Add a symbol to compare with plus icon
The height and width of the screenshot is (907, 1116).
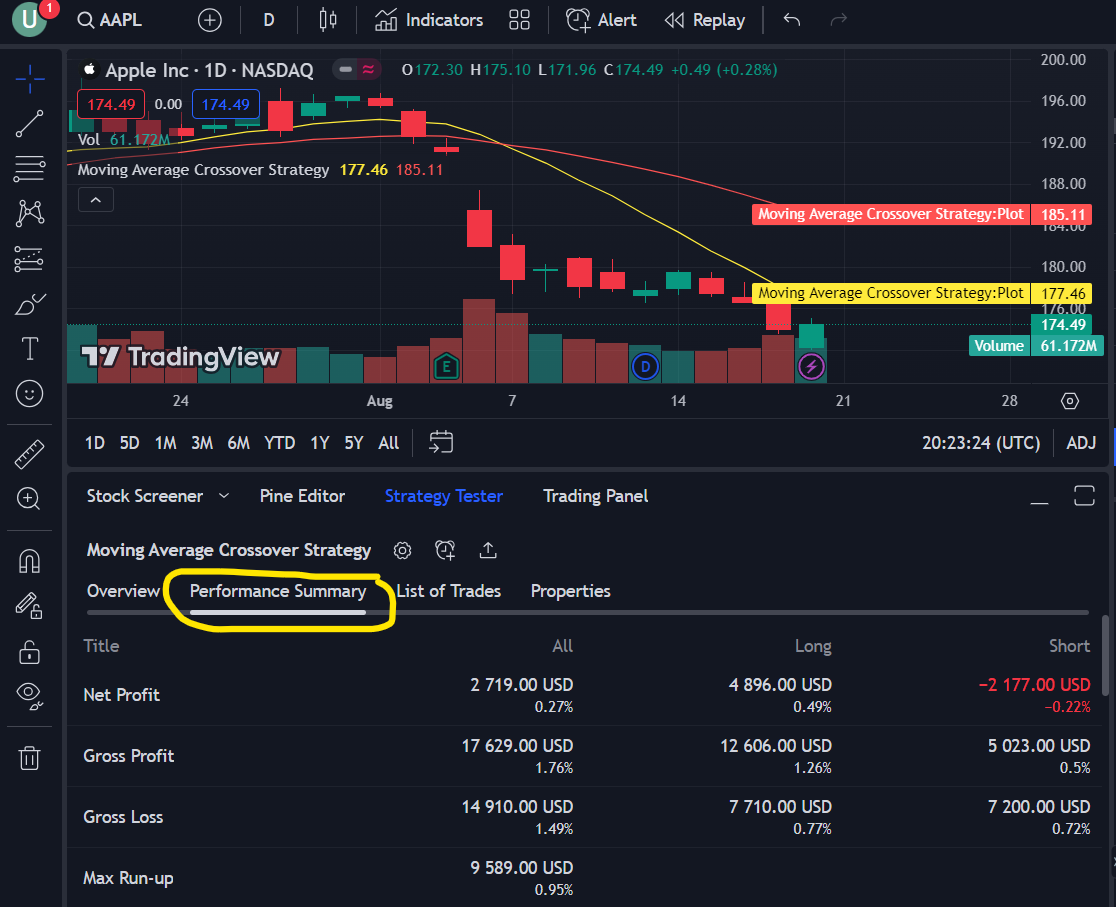click(209, 20)
